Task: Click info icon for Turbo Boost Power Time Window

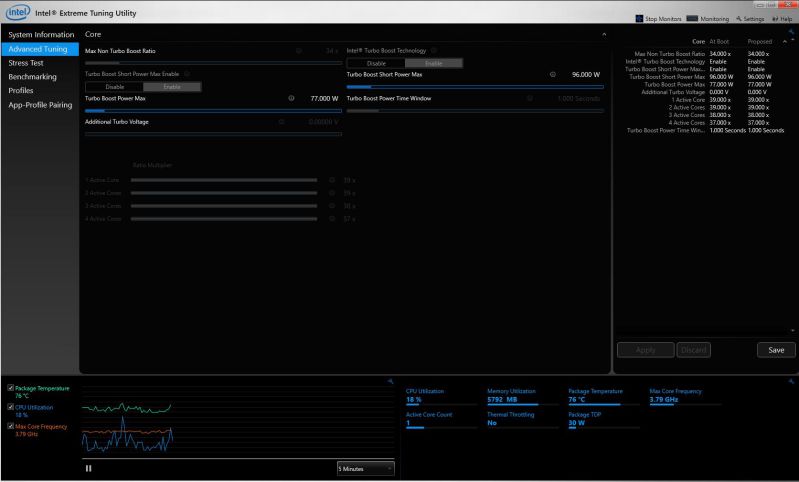Action: point(530,98)
